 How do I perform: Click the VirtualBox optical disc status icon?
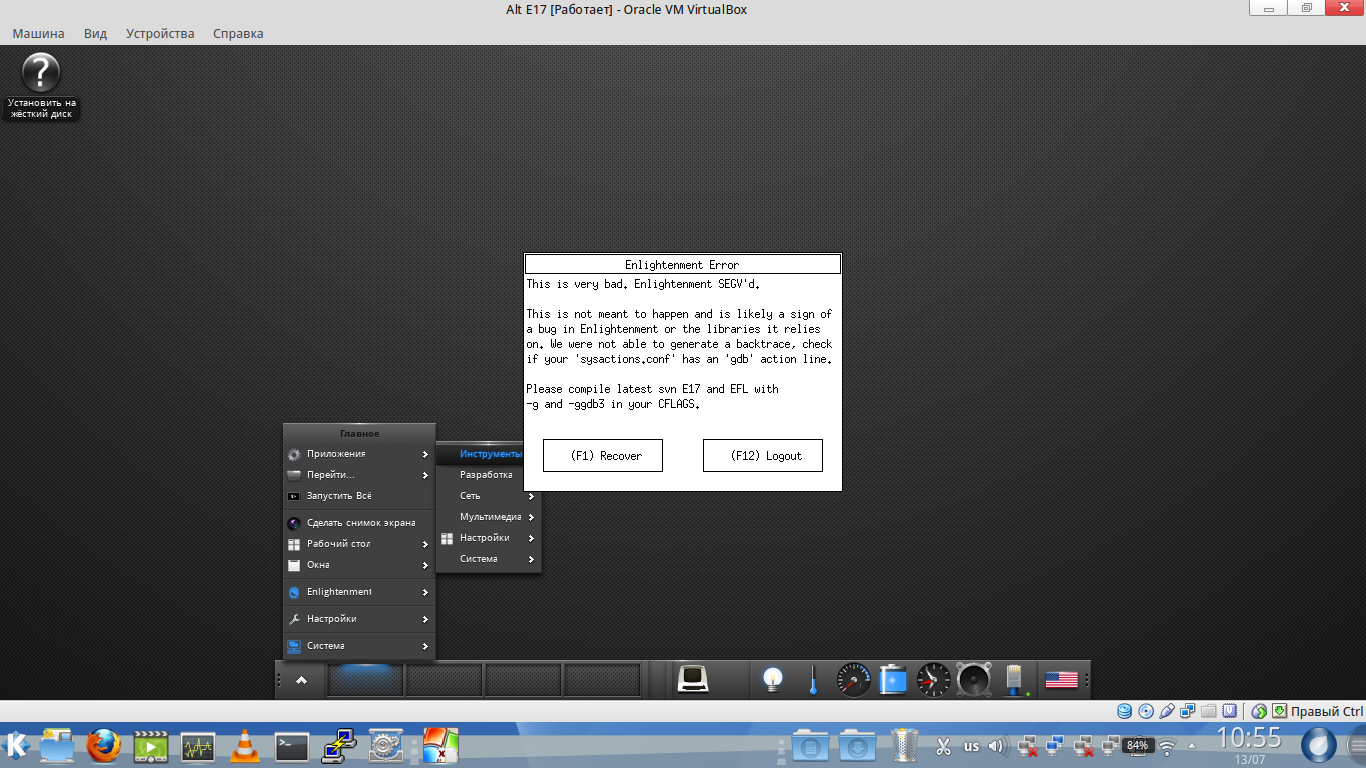point(1146,711)
